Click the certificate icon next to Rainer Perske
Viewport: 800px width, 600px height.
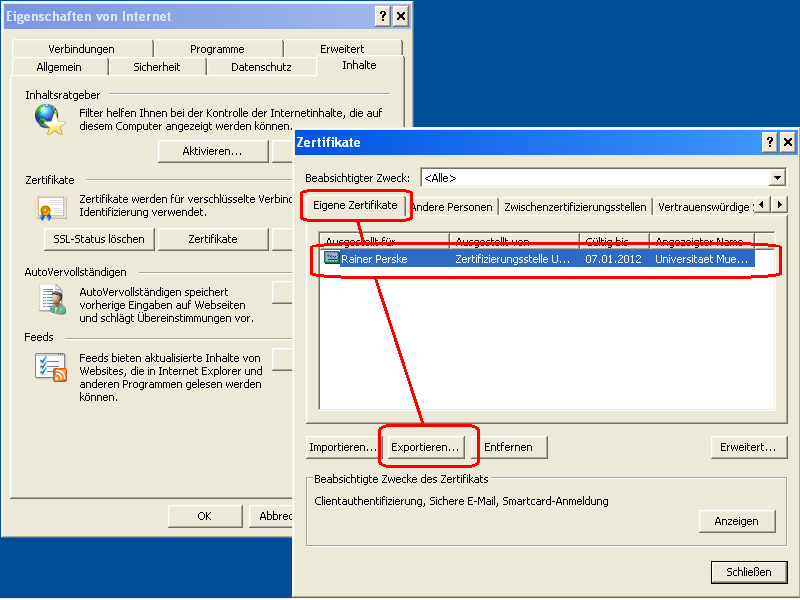point(330,258)
